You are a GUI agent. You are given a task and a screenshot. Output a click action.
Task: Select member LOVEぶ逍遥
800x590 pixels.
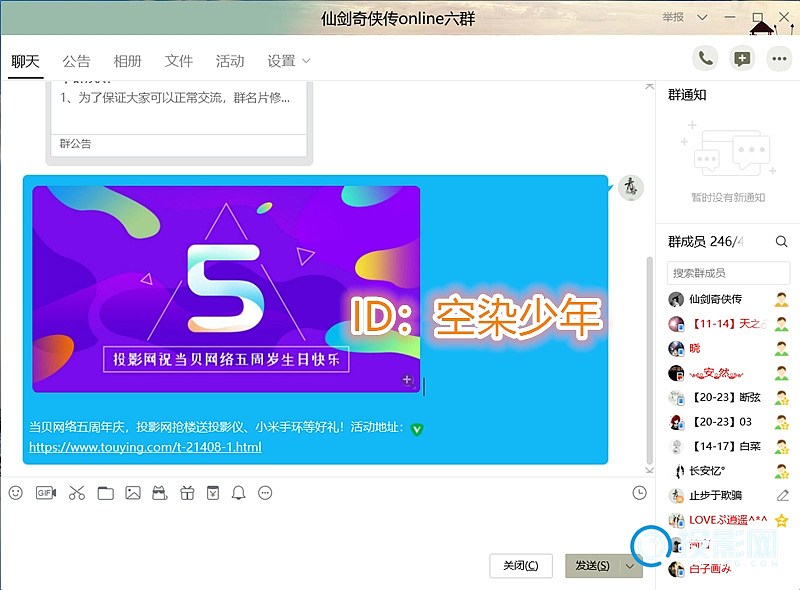pos(729,520)
